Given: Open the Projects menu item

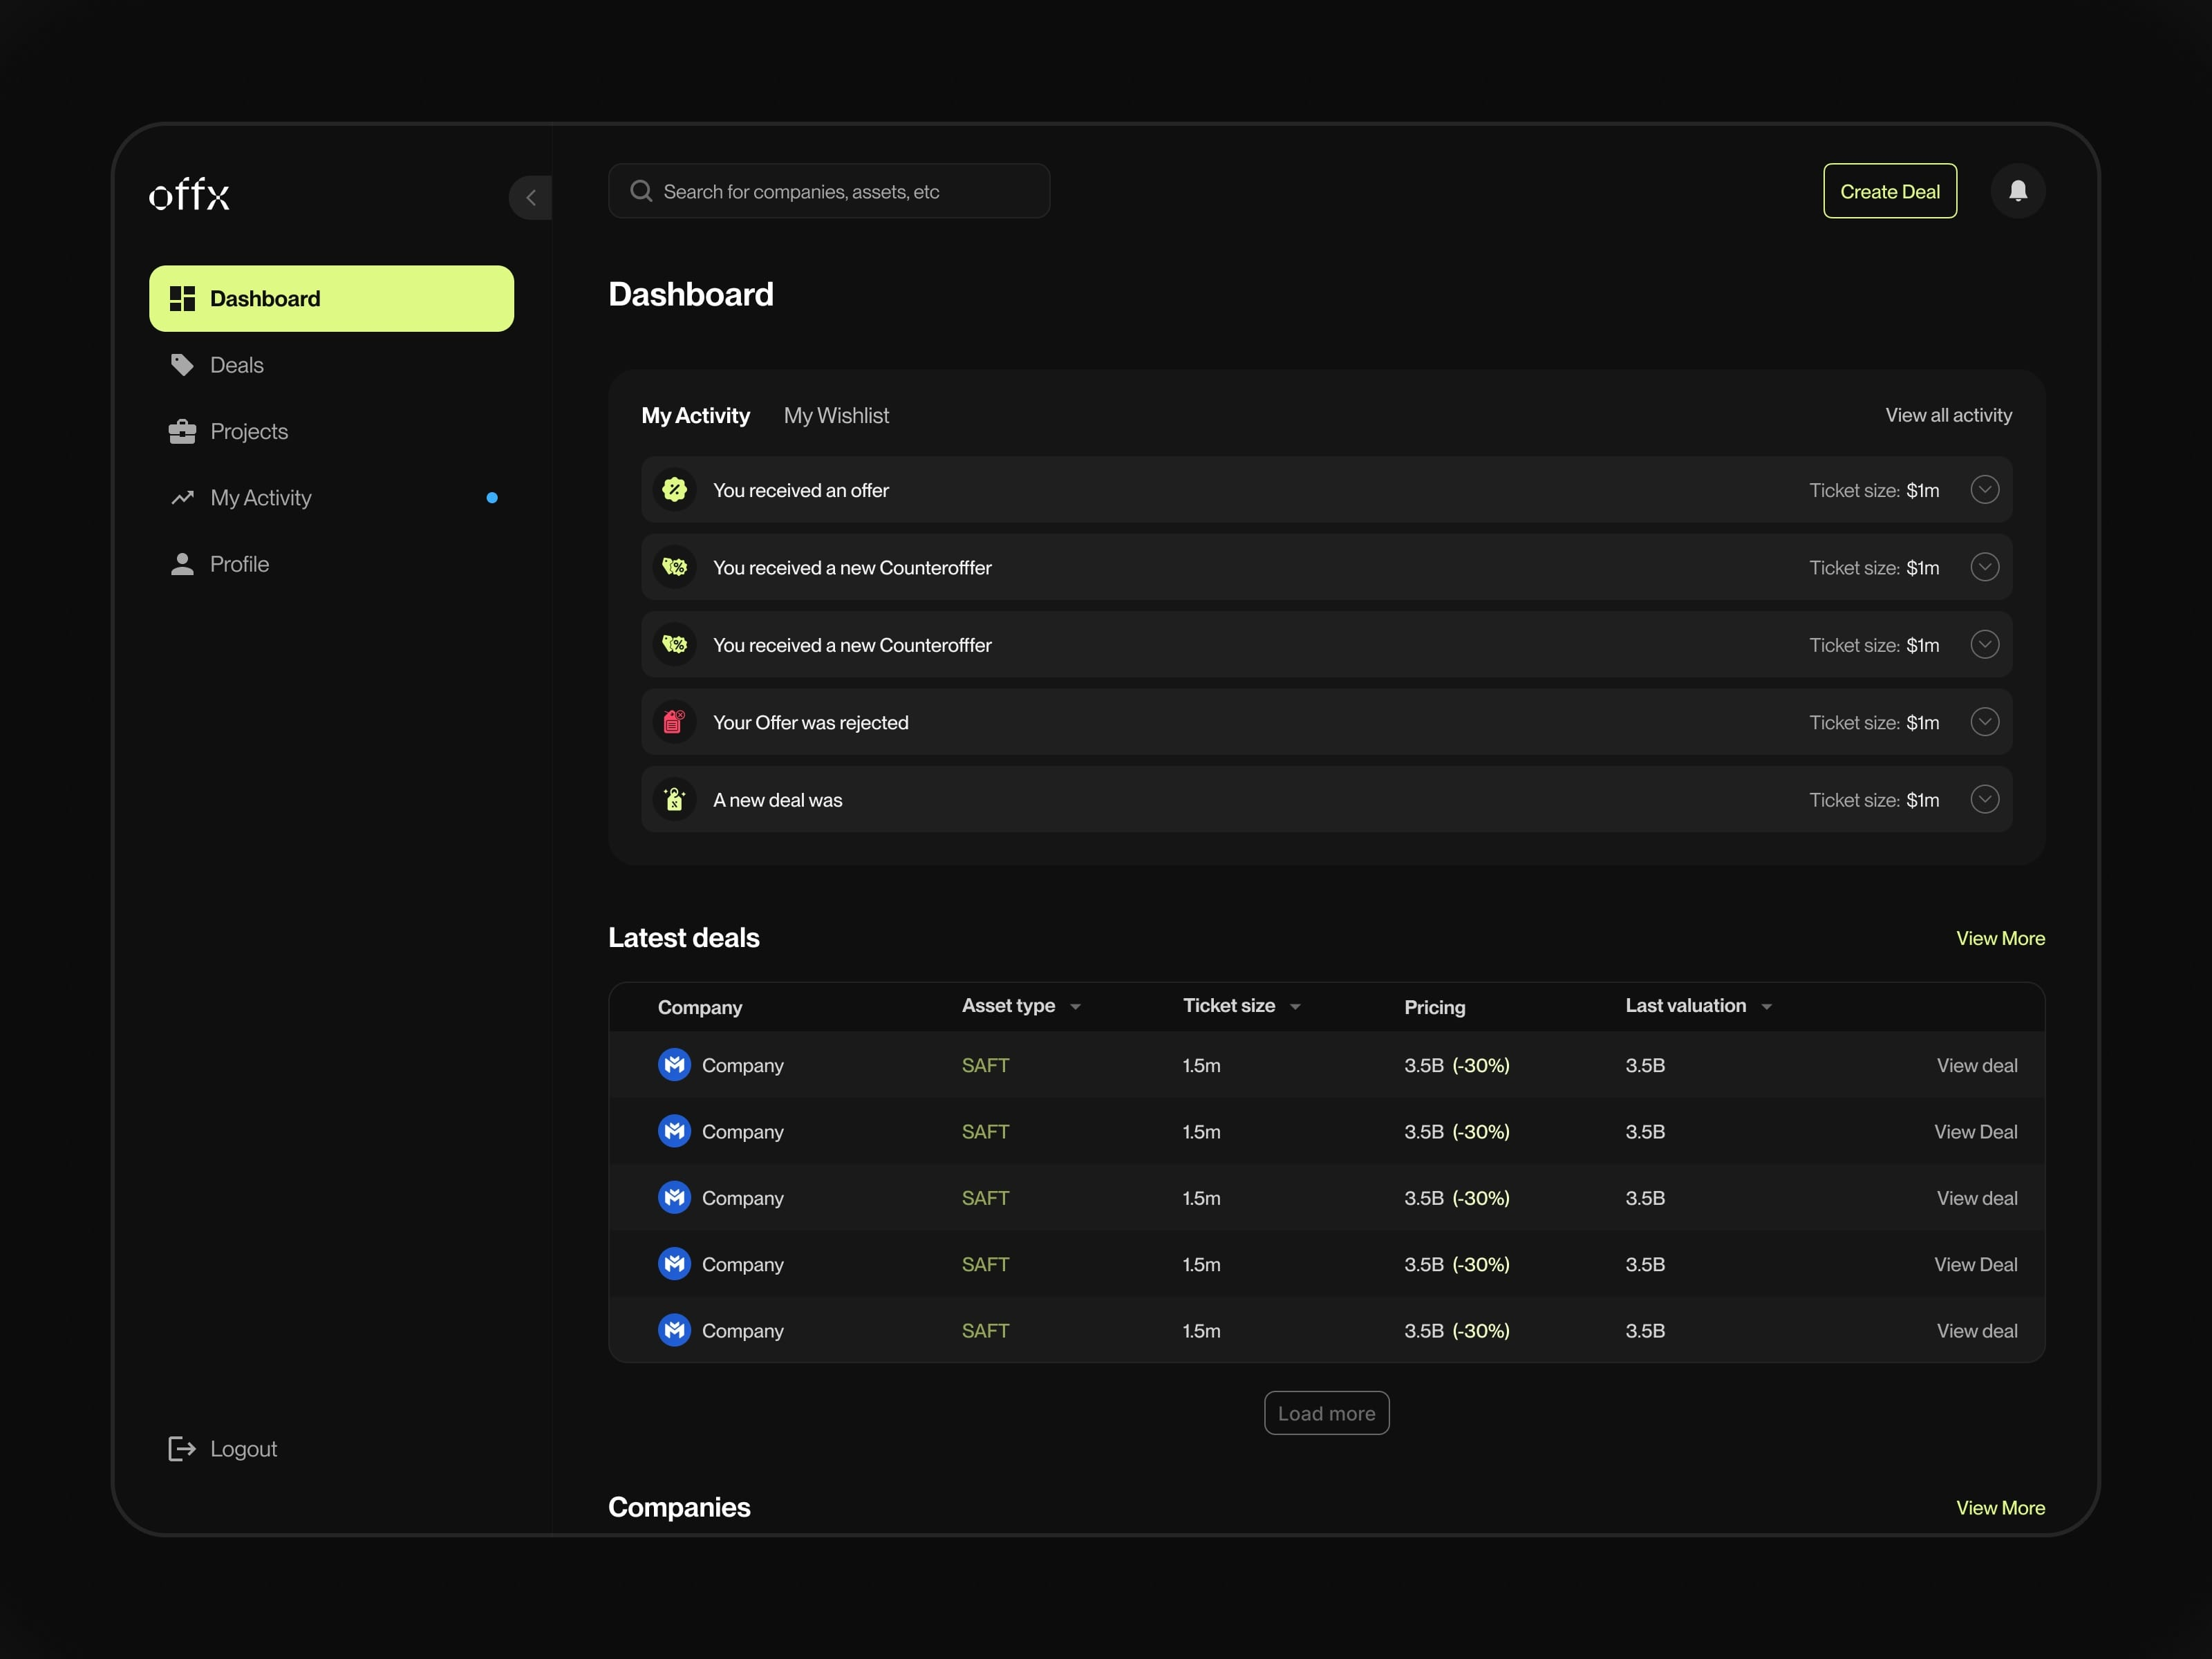Looking at the screenshot, I should pos(331,431).
